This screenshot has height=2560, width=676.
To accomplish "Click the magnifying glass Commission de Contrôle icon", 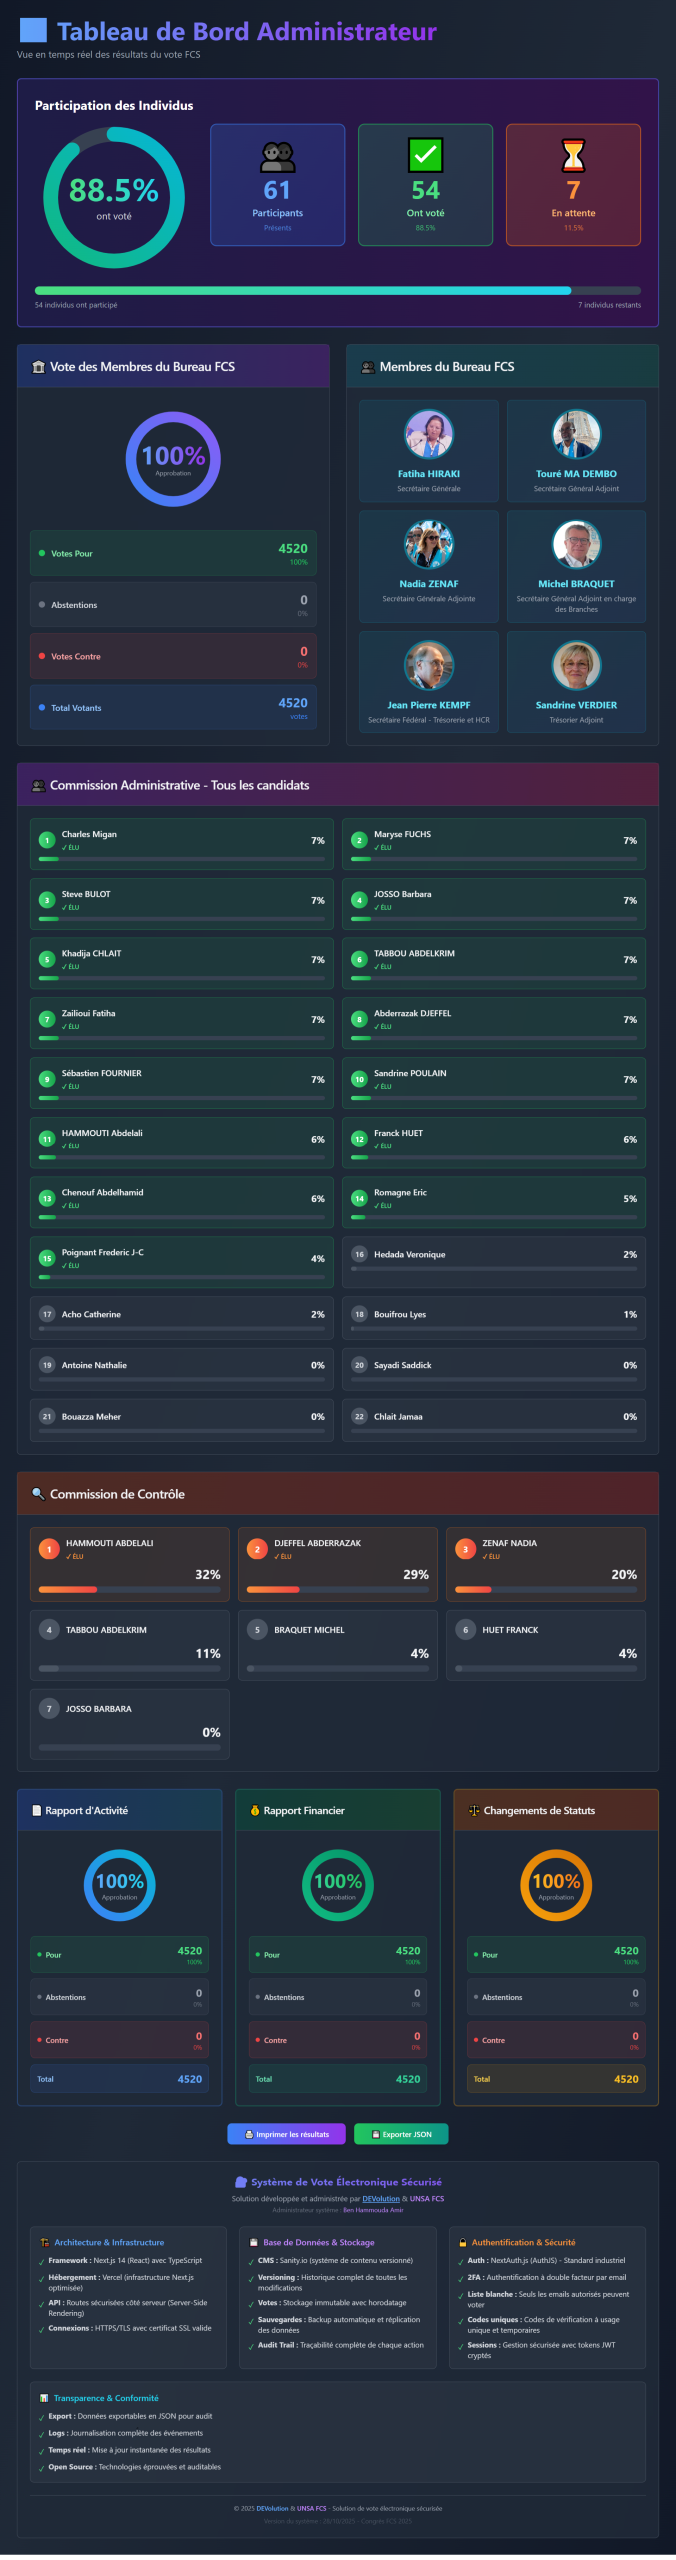I will [x=38, y=1494].
